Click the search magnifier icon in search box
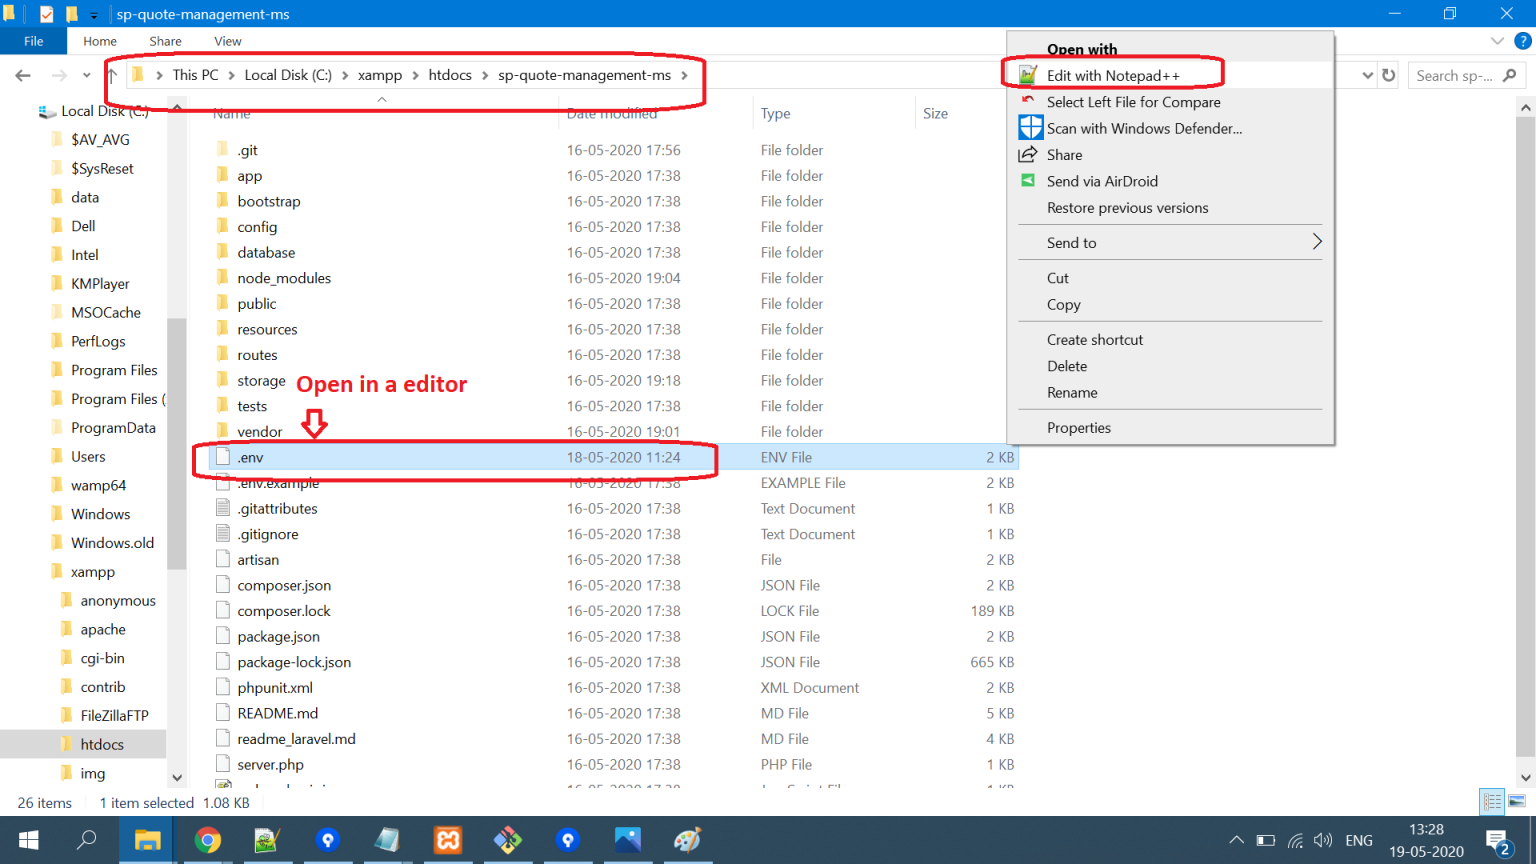The width and height of the screenshot is (1536, 864). (x=1509, y=75)
